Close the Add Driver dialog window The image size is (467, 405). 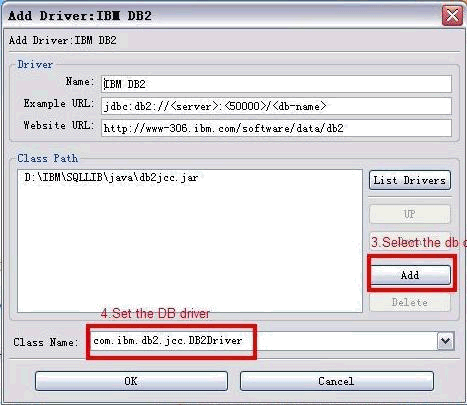click(452, 15)
